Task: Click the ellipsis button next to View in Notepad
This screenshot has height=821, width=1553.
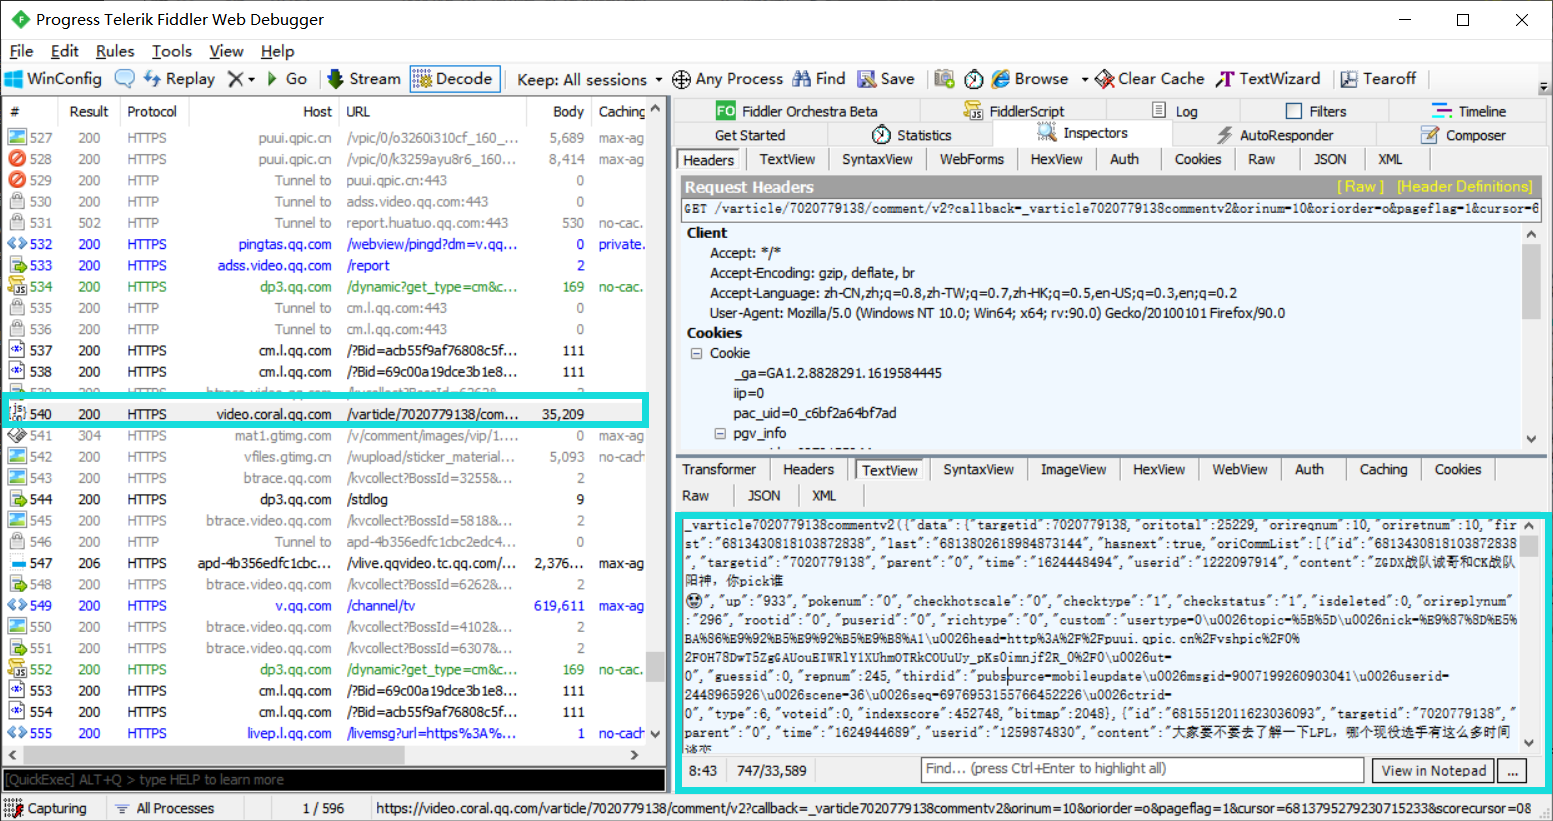Action: pos(1512,770)
